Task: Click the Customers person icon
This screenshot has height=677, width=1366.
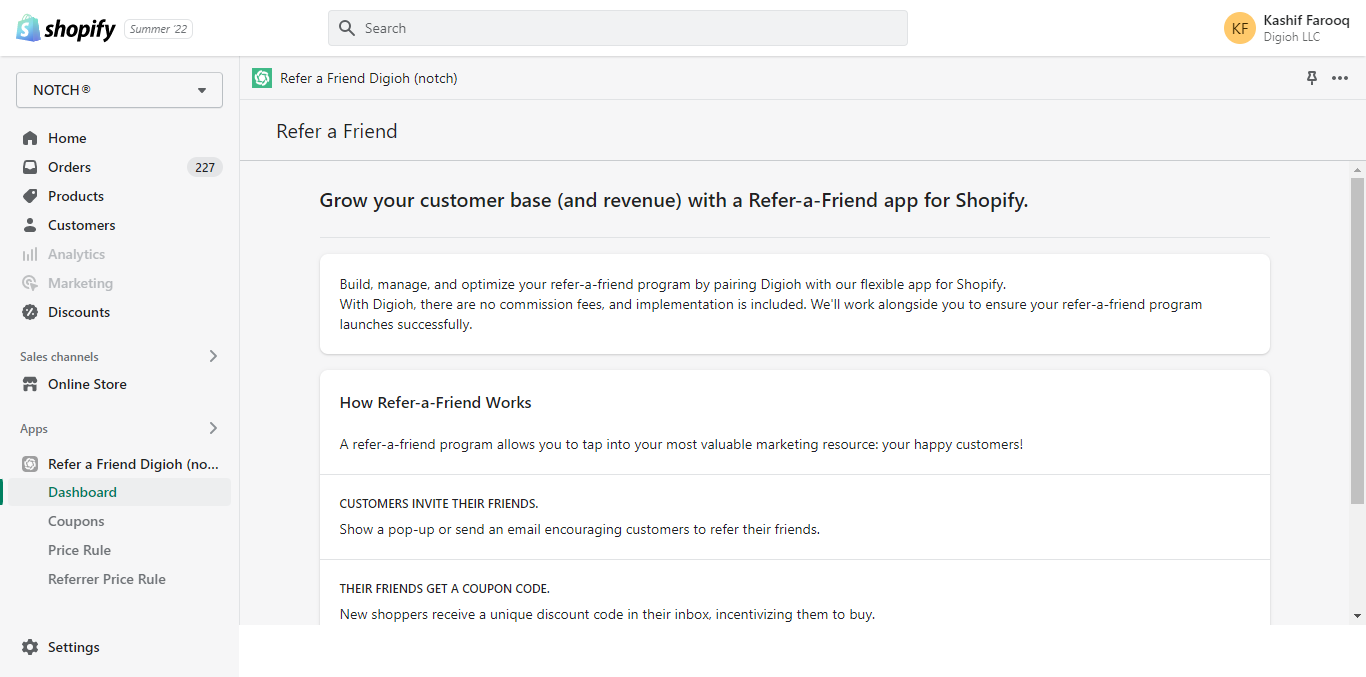Action: [x=30, y=225]
